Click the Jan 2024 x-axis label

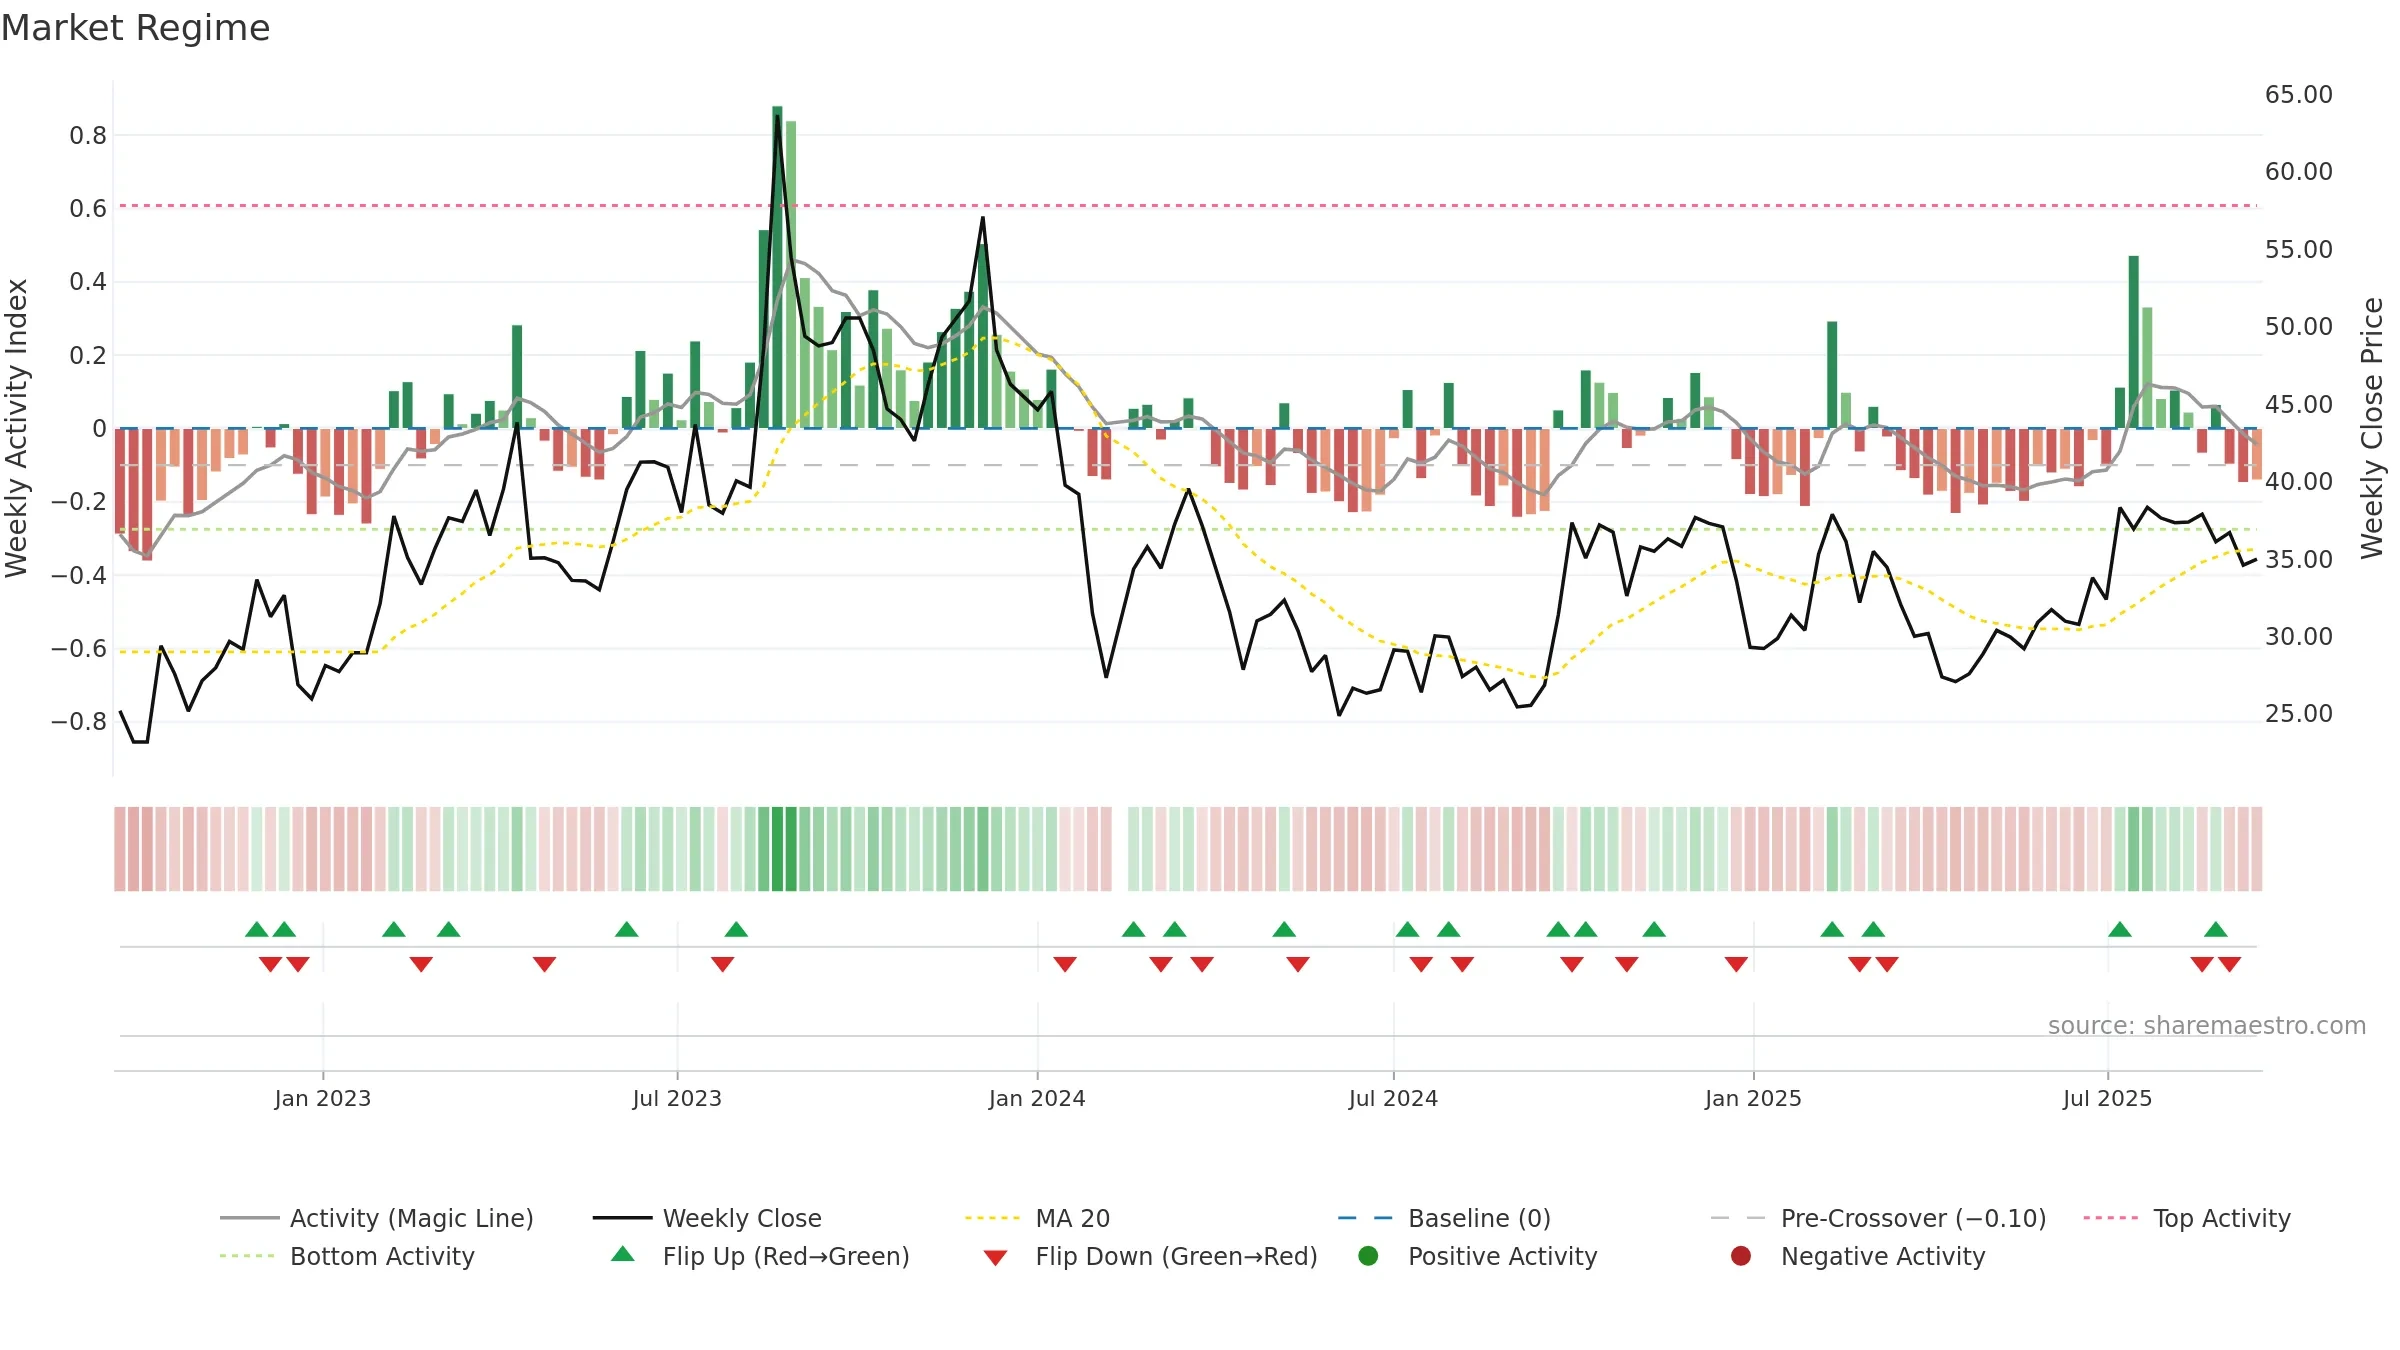pyautogui.click(x=1037, y=1098)
